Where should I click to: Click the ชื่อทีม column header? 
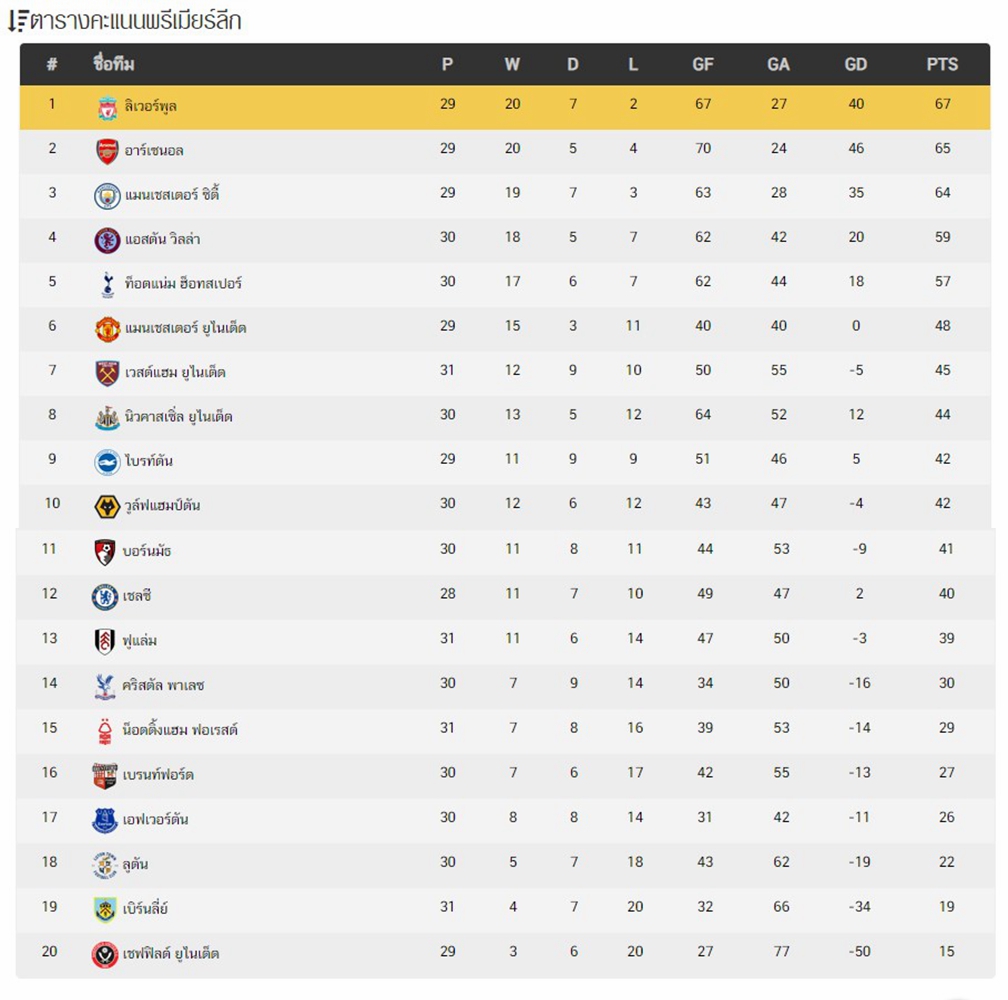click(x=114, y=64)
